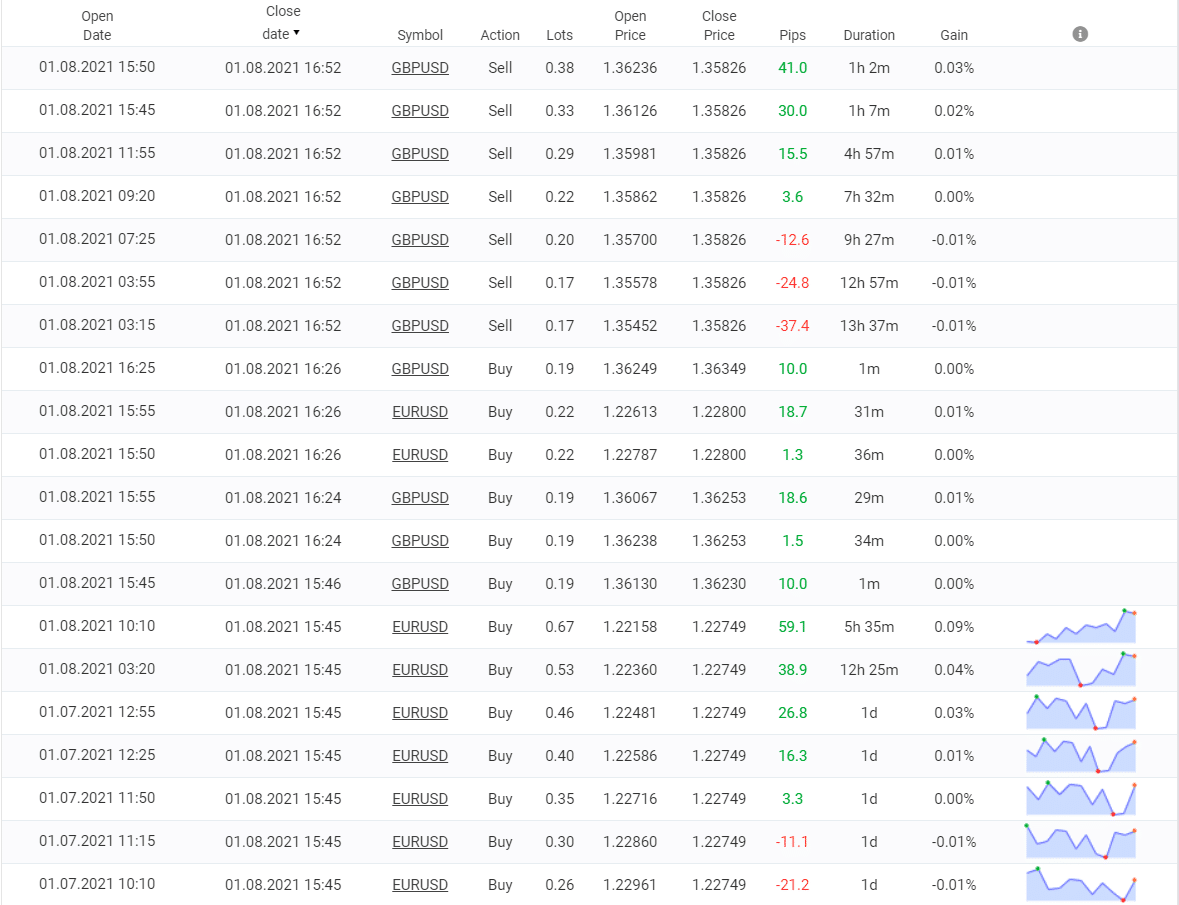Open GBPUSD link in 0.38 lots row
This screenshot has height=905, width=1179.
420,68
